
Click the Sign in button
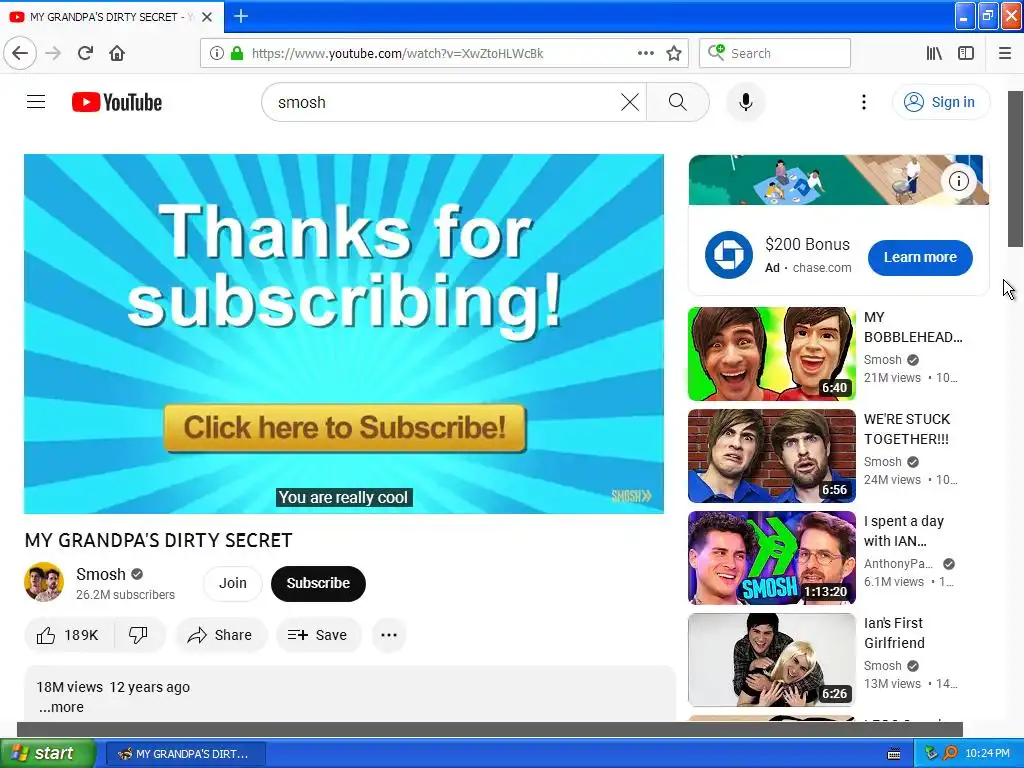click(940, 102)
